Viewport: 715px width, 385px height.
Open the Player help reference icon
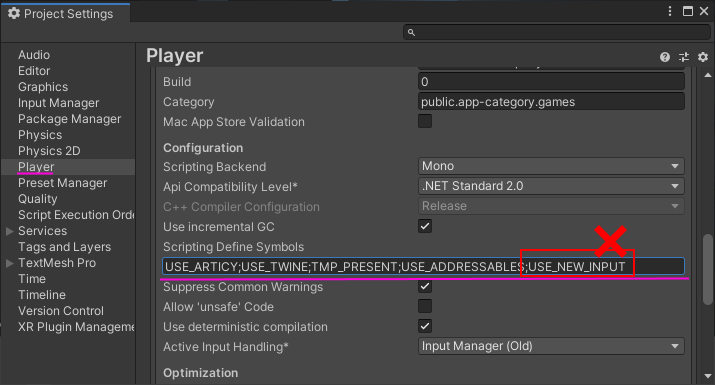pos(665,57)
